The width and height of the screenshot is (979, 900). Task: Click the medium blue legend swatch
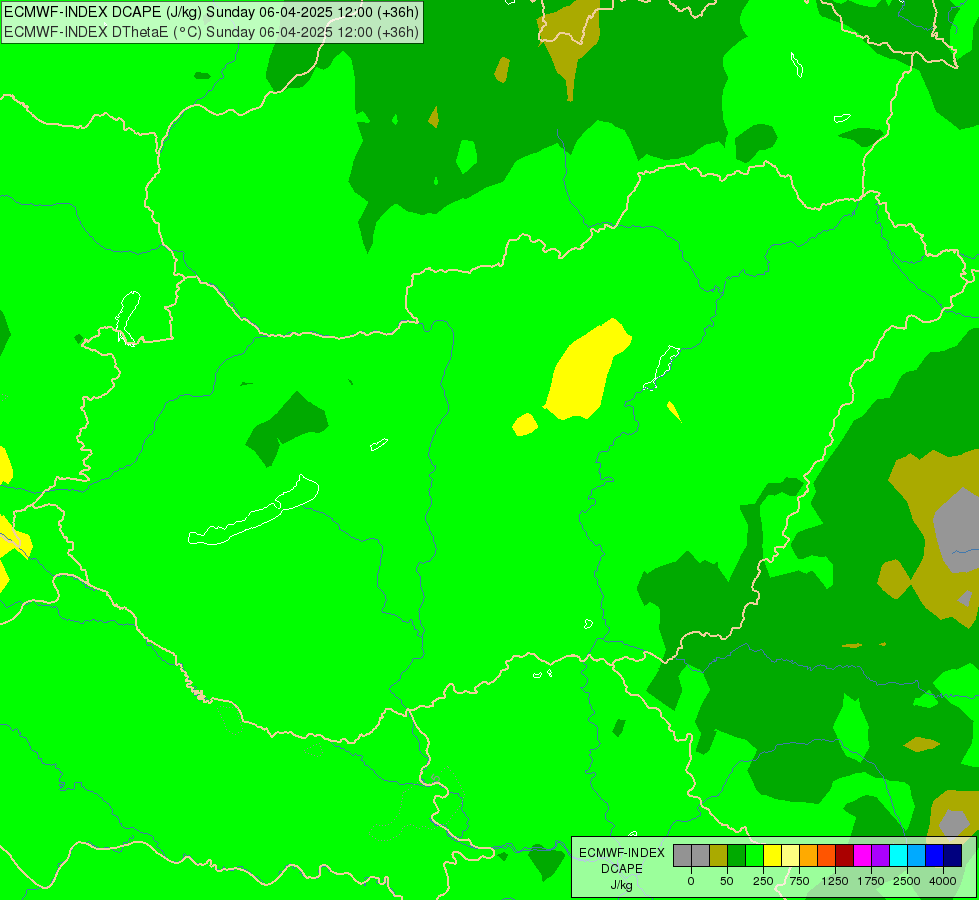coord(935,856)
